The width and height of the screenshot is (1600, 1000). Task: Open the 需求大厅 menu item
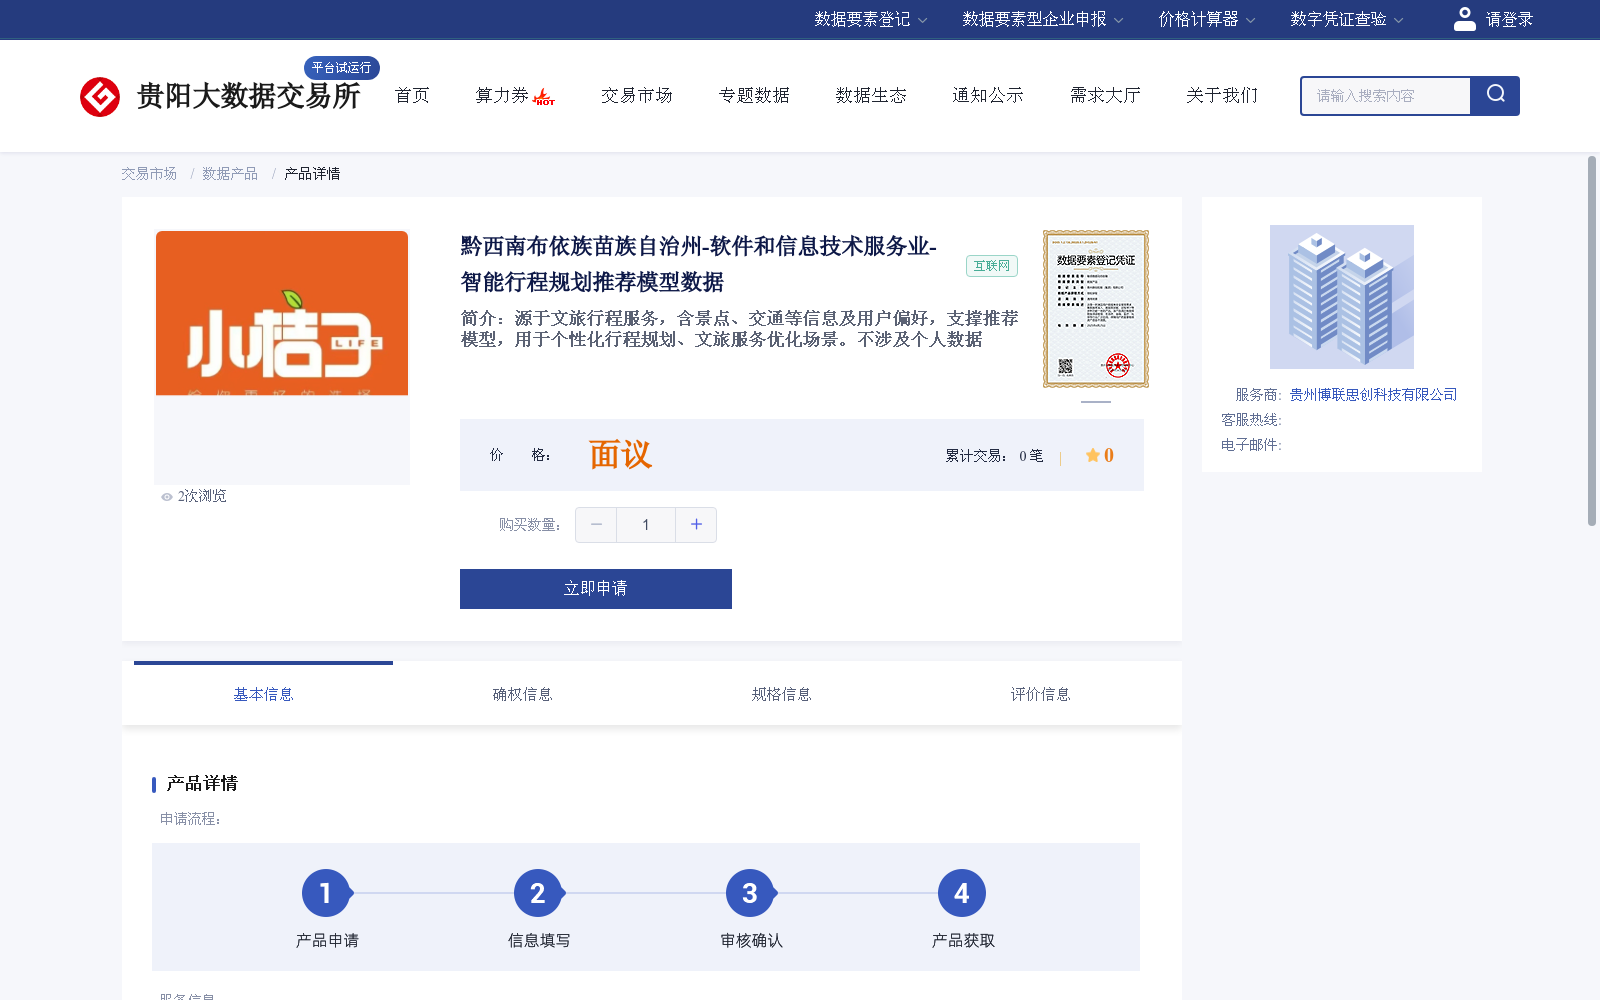tap(1105, 95)
